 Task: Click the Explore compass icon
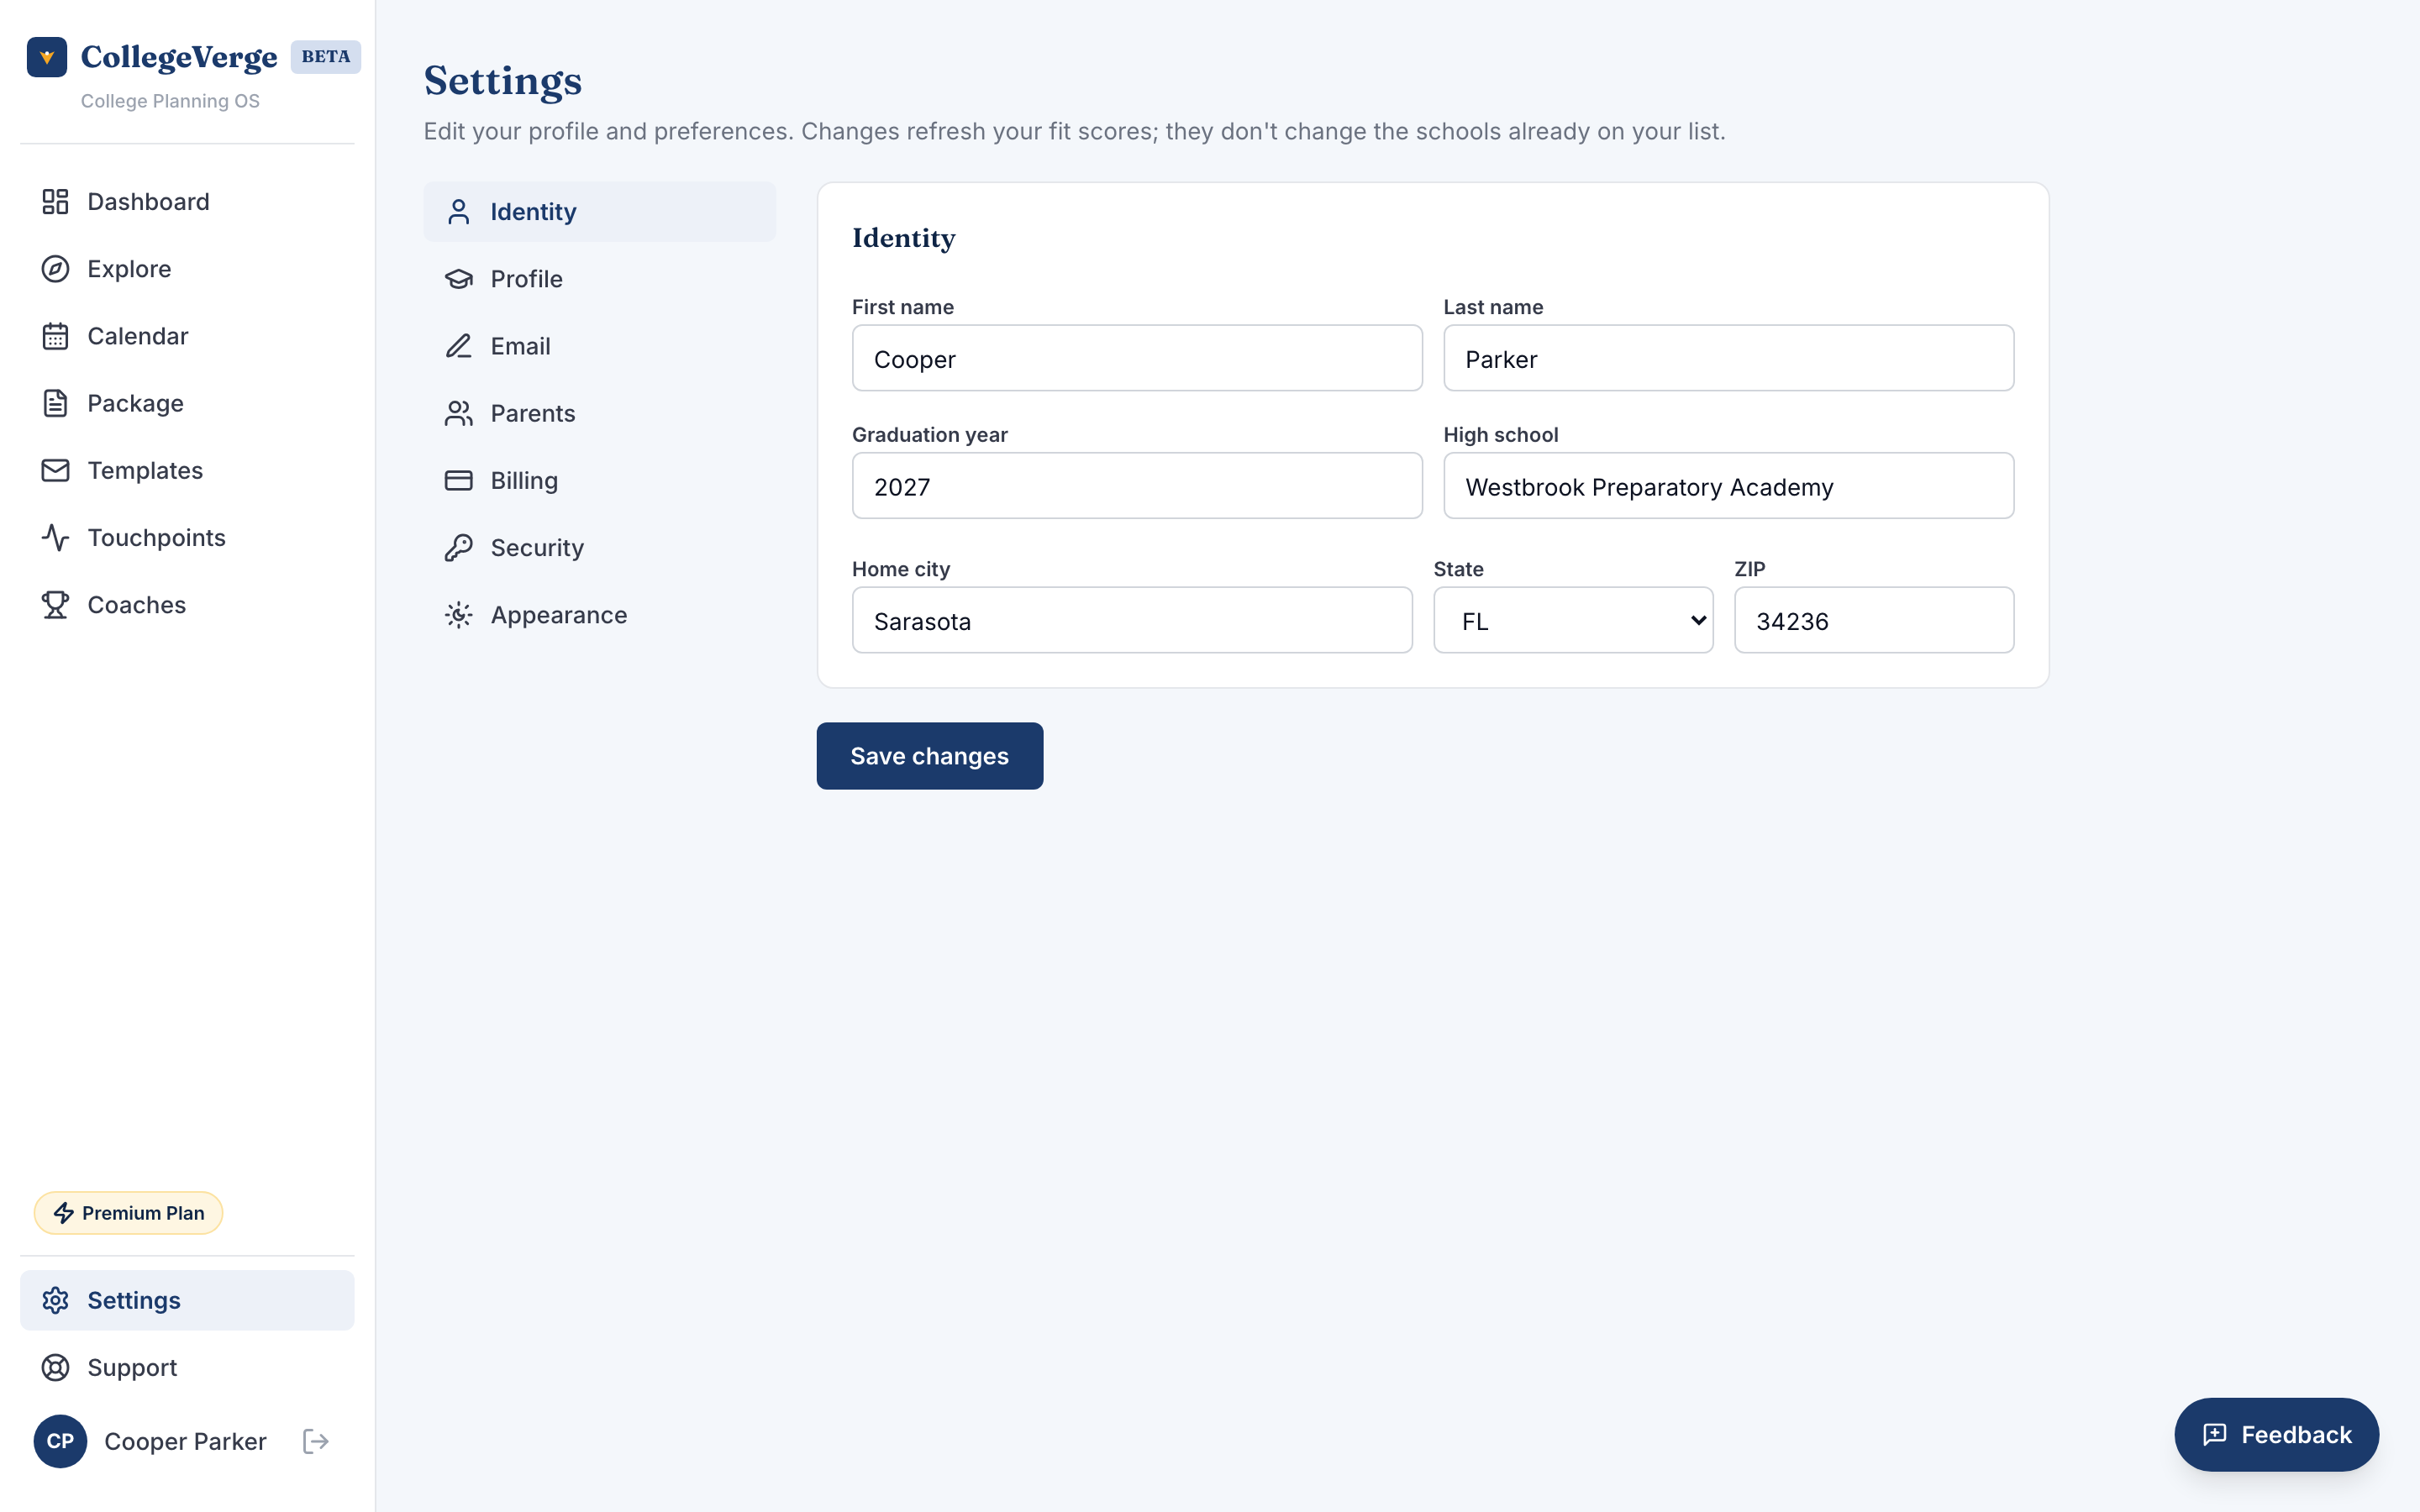pos(55,269)
